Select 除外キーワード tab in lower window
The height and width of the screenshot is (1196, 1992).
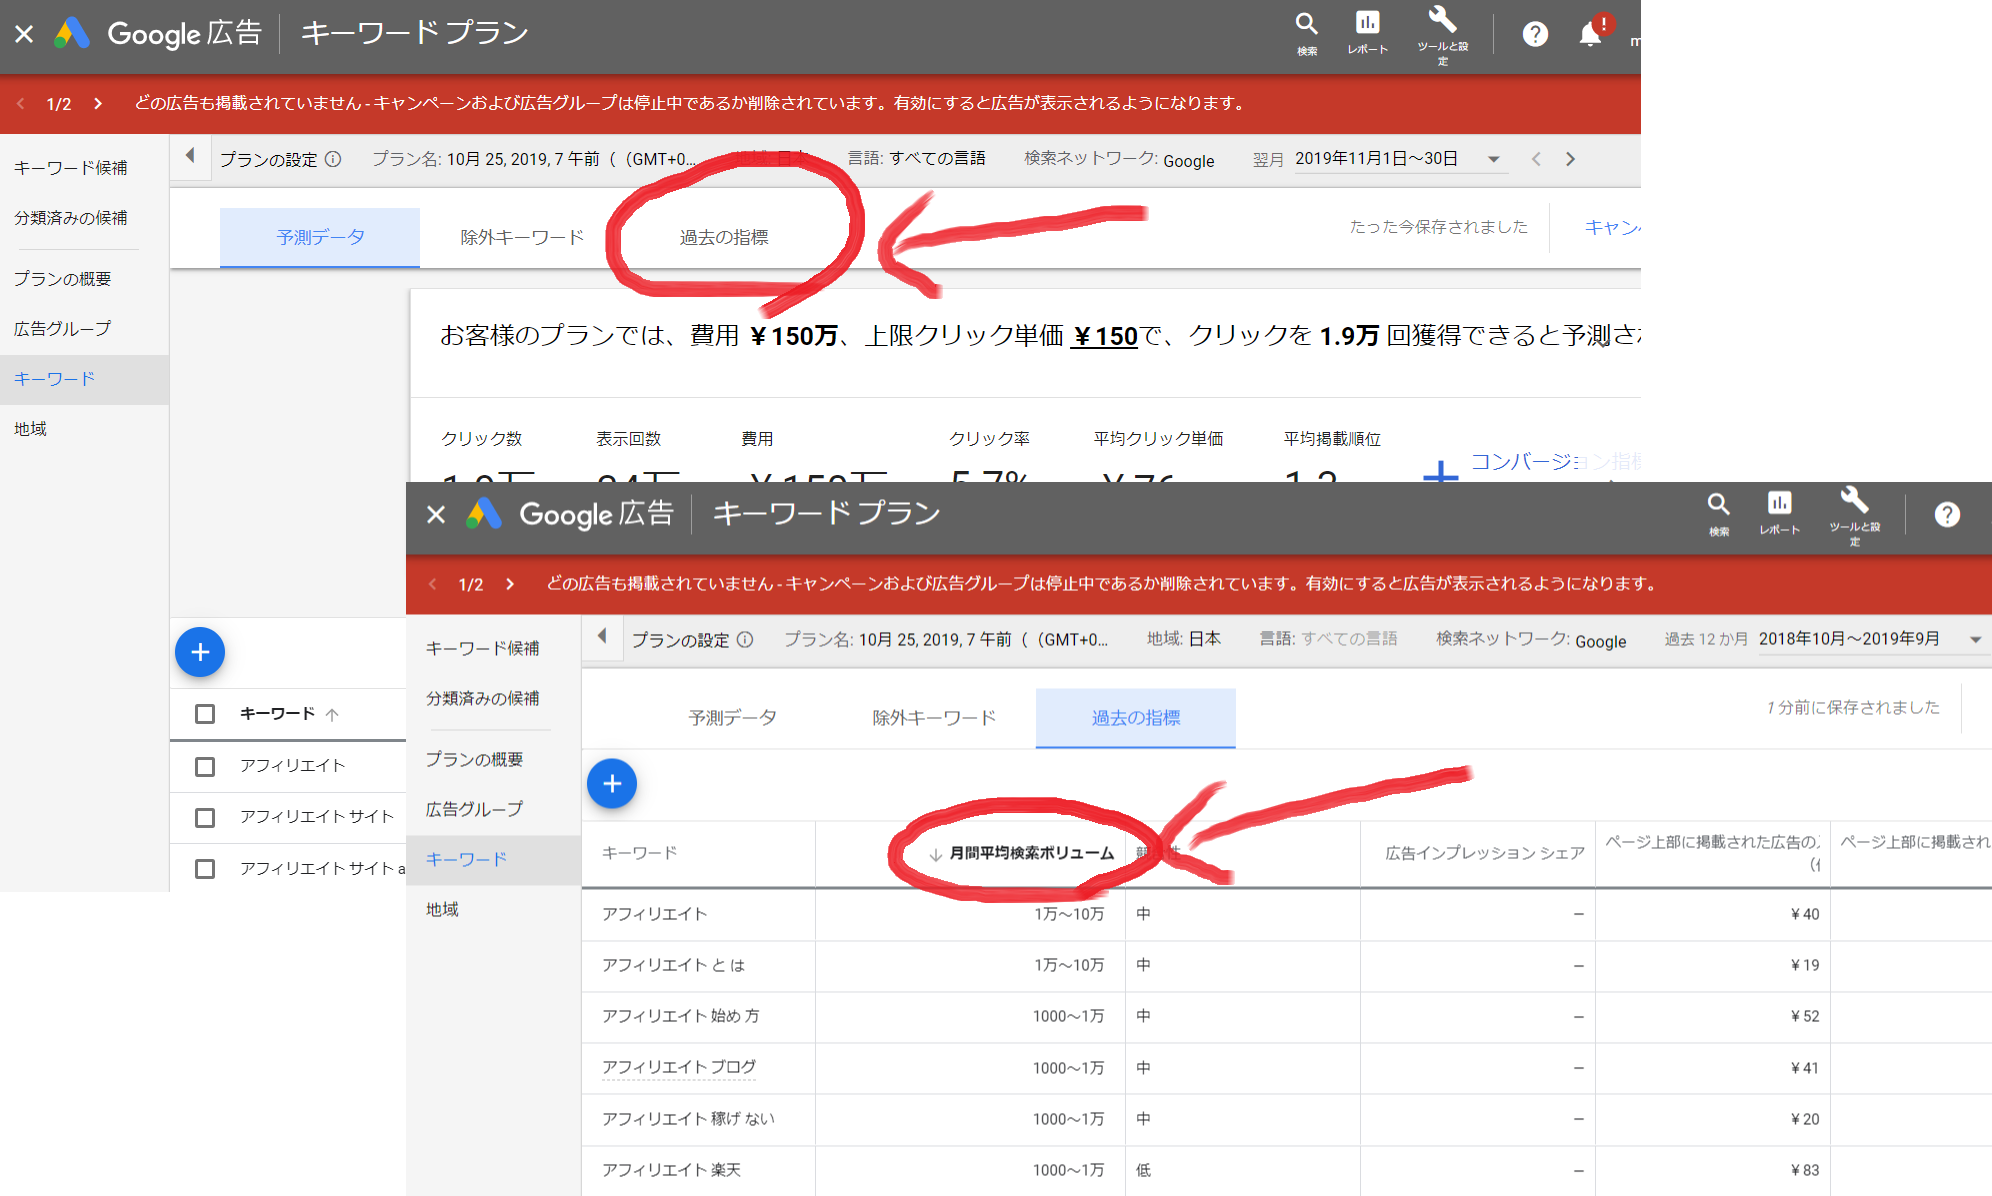(934, 718)
